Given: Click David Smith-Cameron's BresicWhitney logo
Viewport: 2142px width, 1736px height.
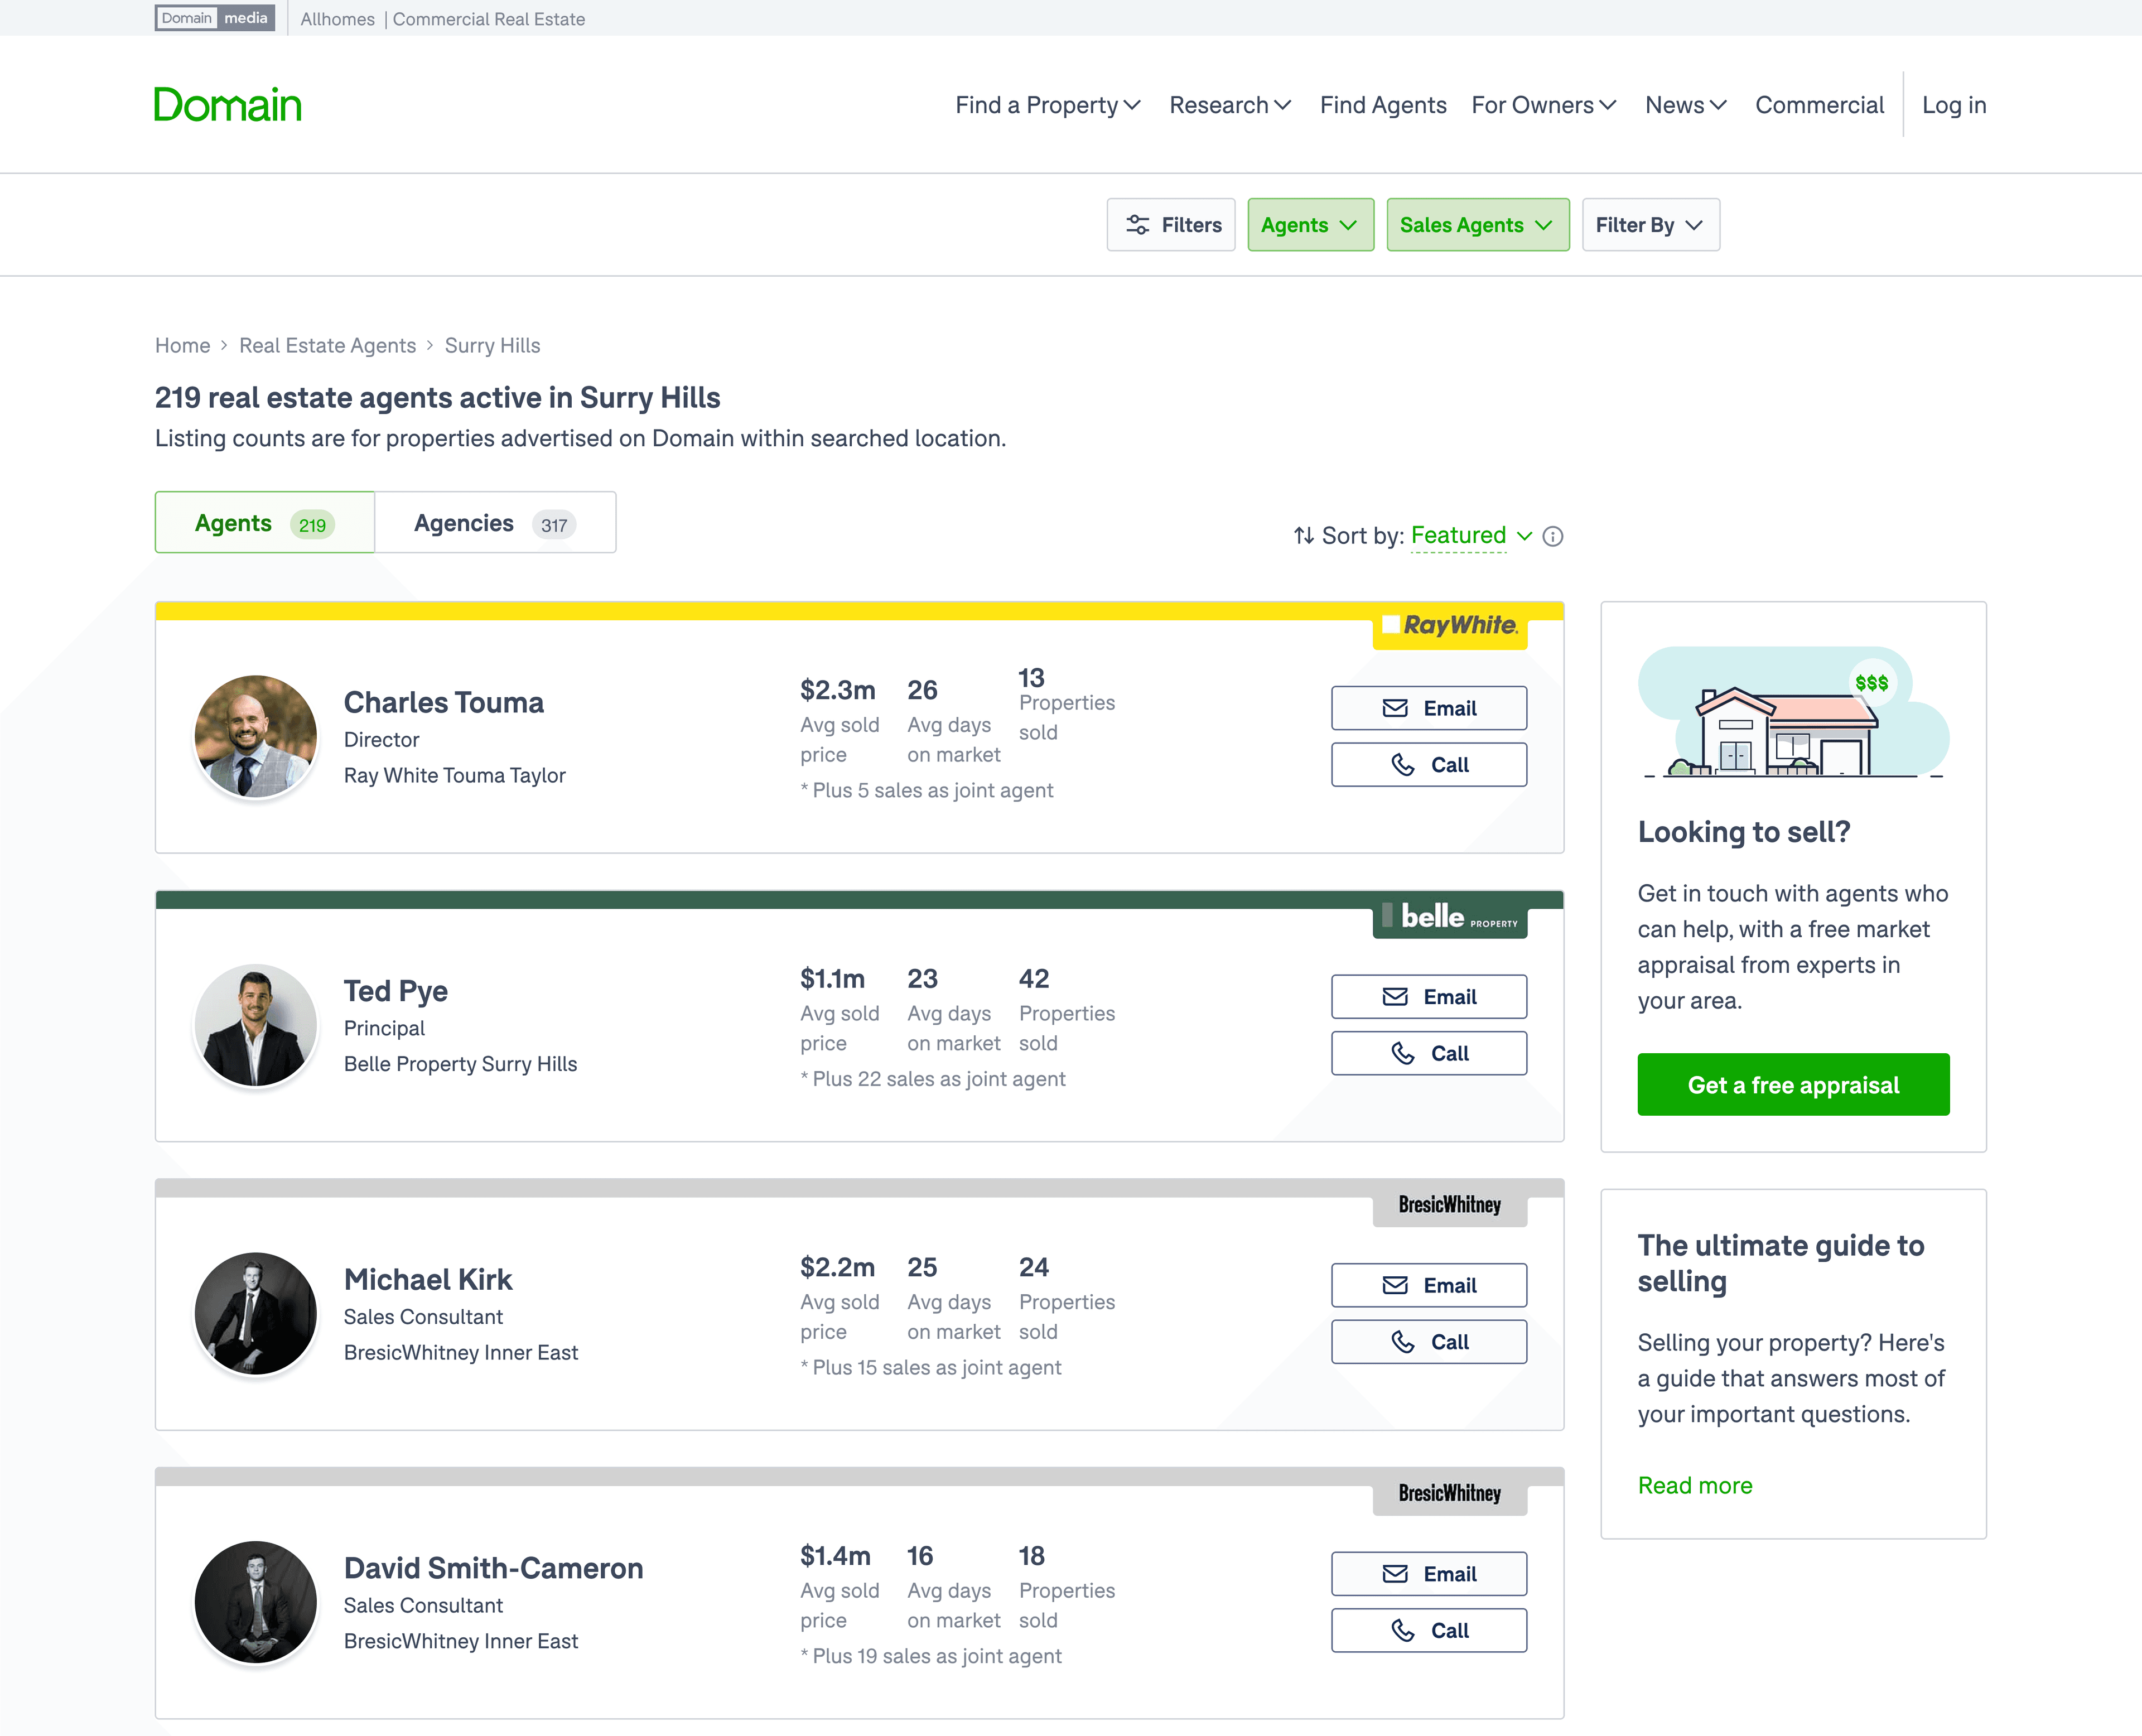Looking at the screenshot, I should click(1449, 1493).
